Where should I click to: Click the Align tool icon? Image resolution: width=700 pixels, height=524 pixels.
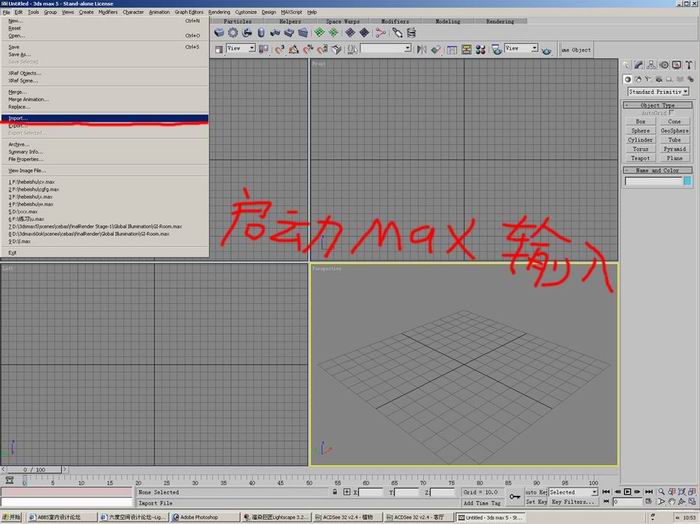(436, 49)
